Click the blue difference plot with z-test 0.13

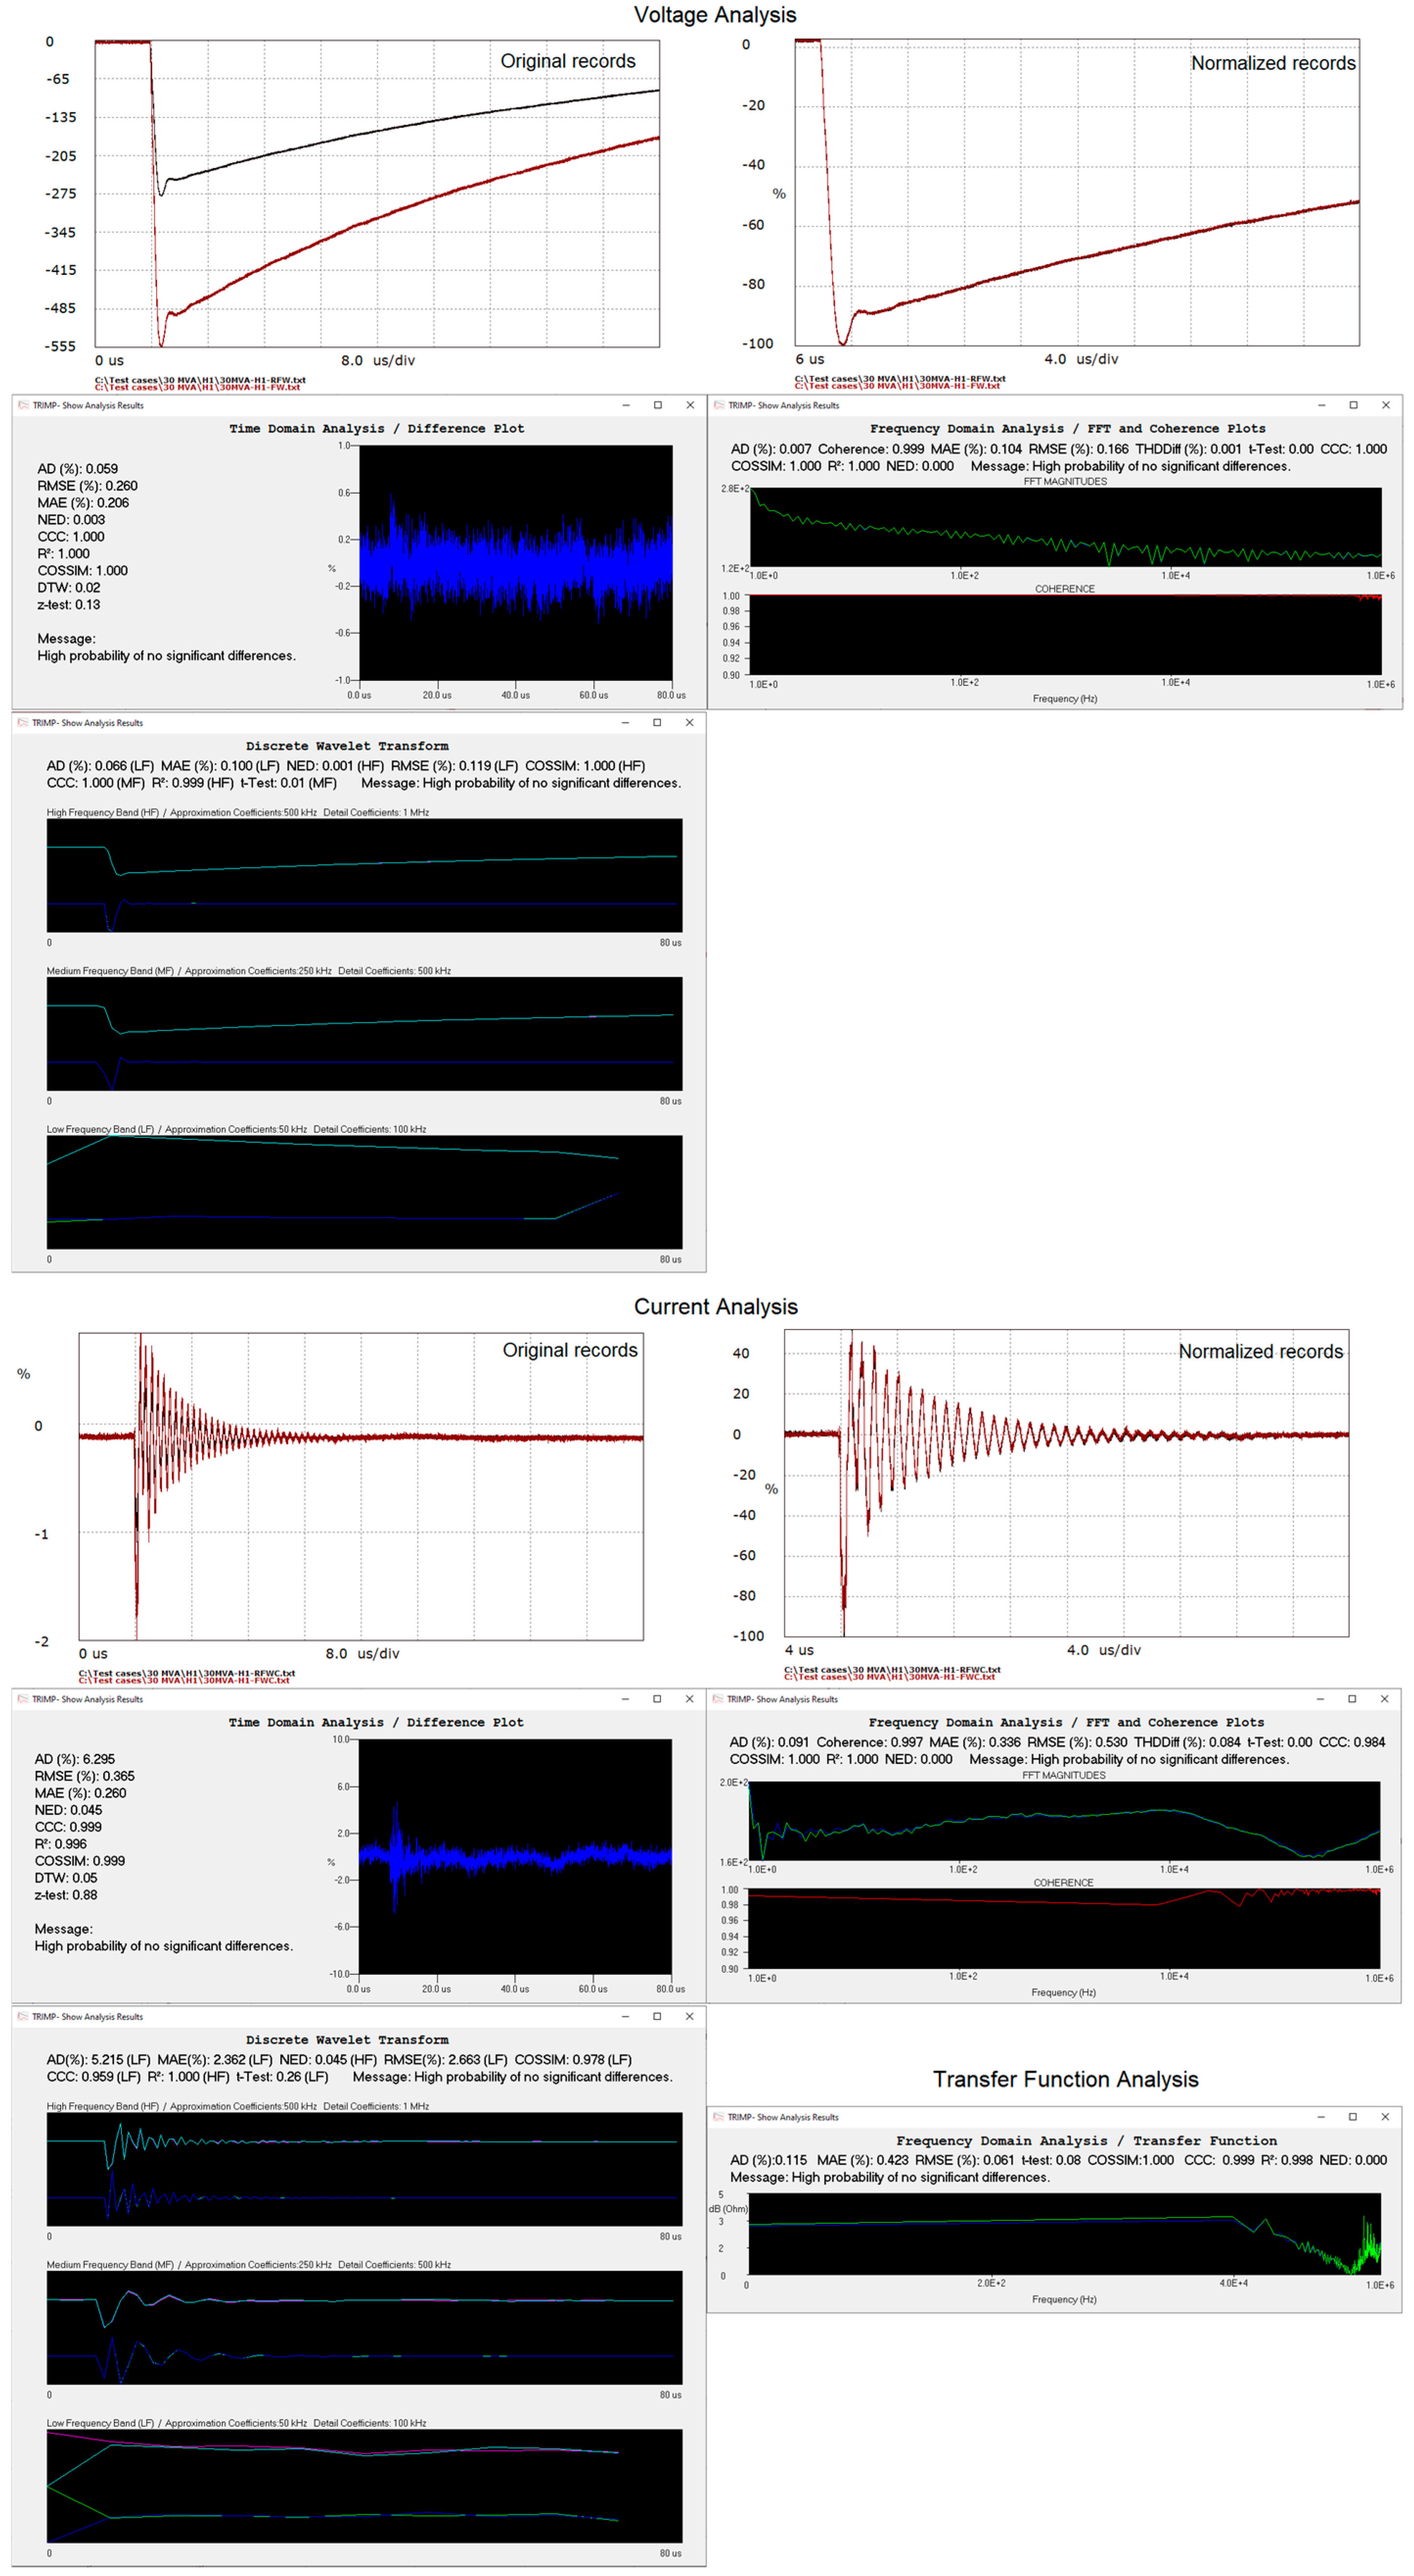(x=515, y=562)
